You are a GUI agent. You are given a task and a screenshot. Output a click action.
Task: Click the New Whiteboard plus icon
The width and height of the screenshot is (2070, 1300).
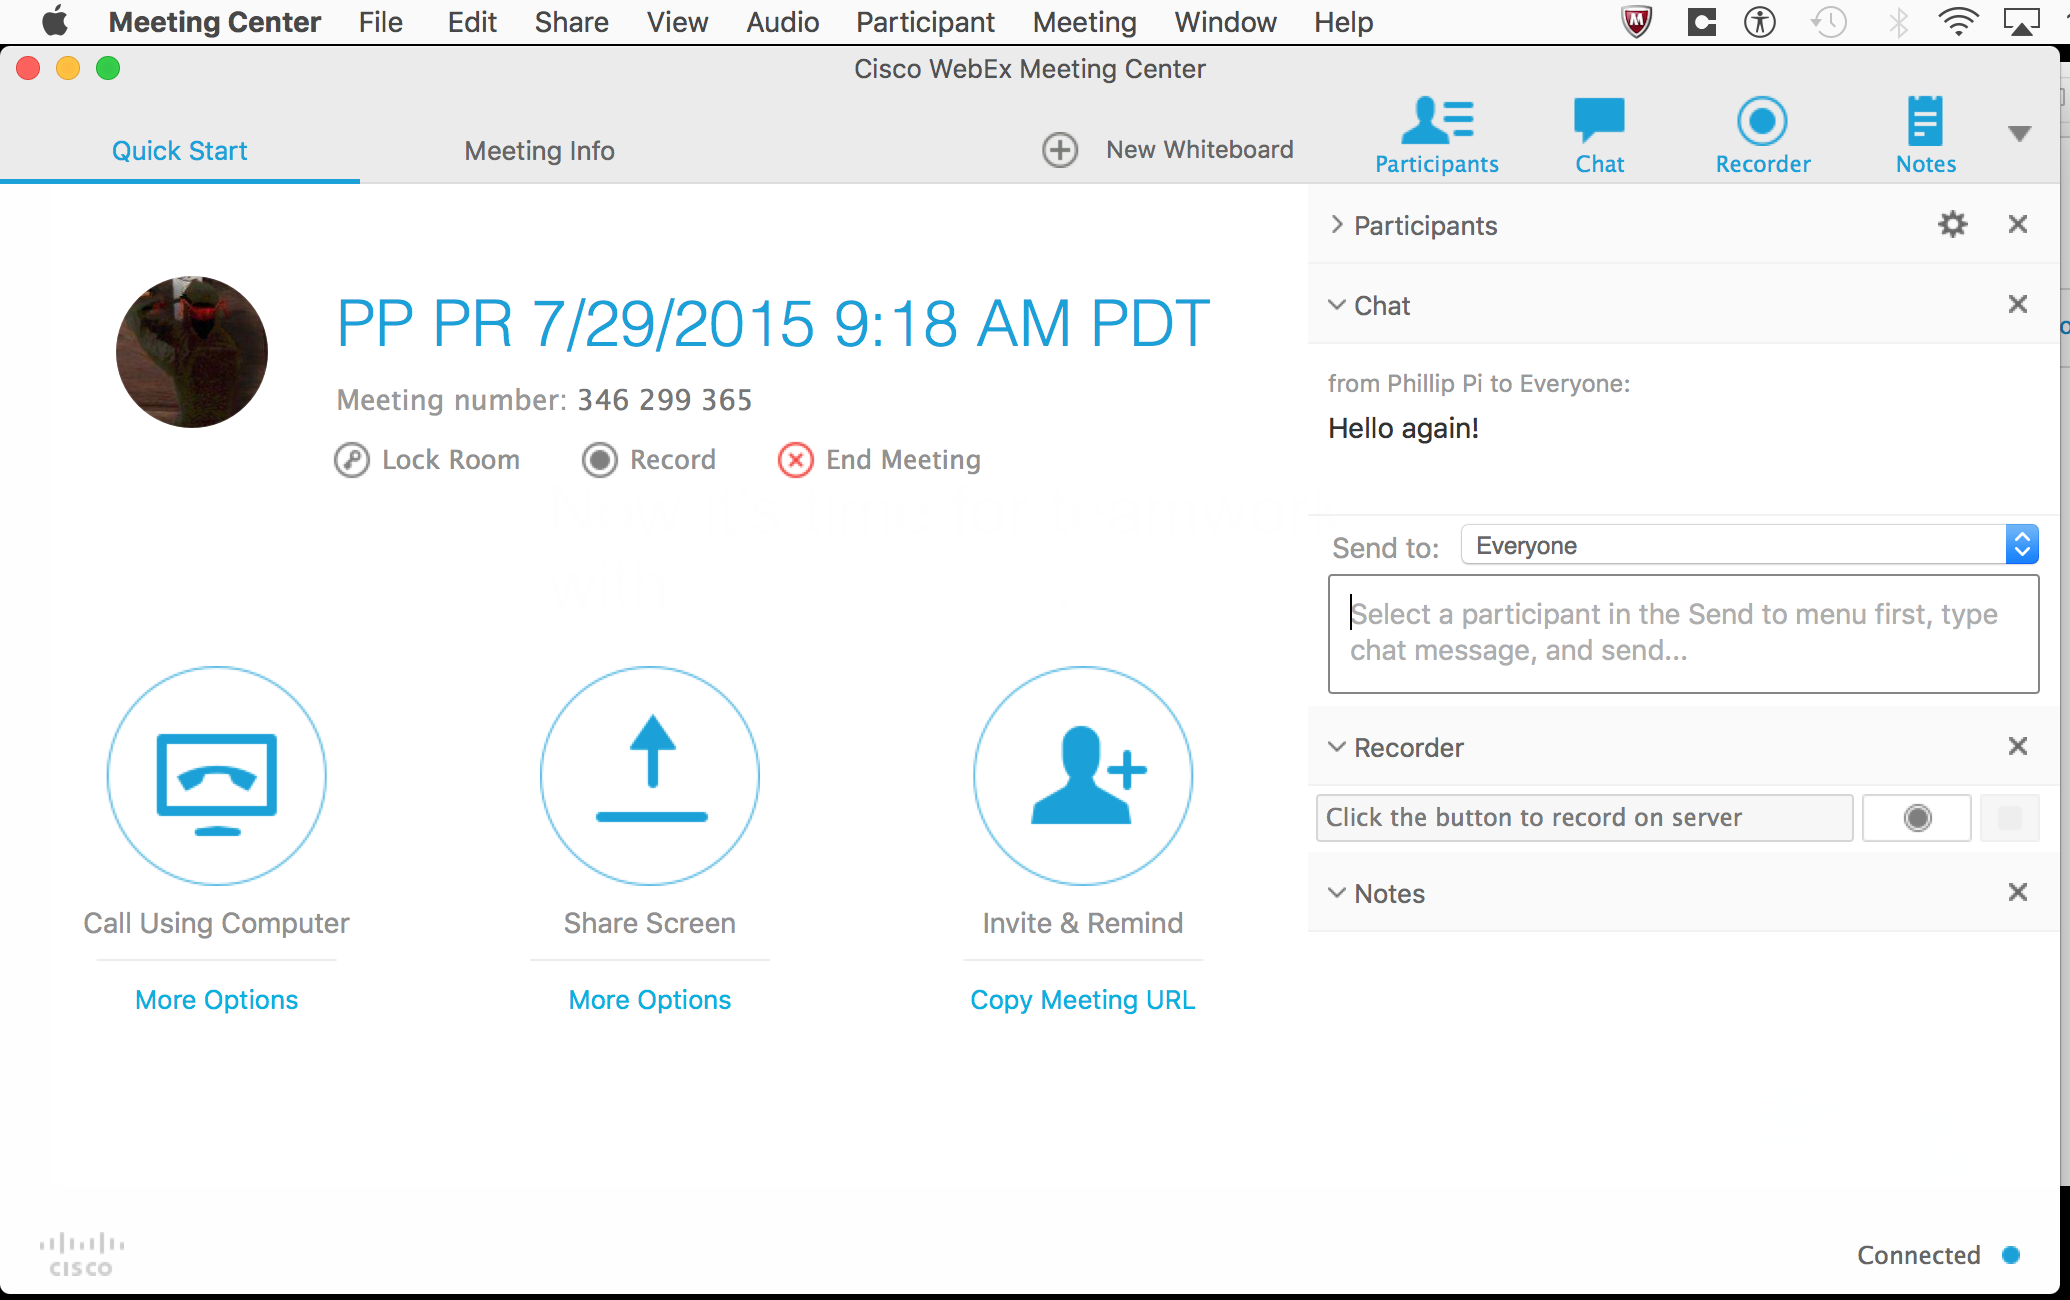coord(1060,150)
